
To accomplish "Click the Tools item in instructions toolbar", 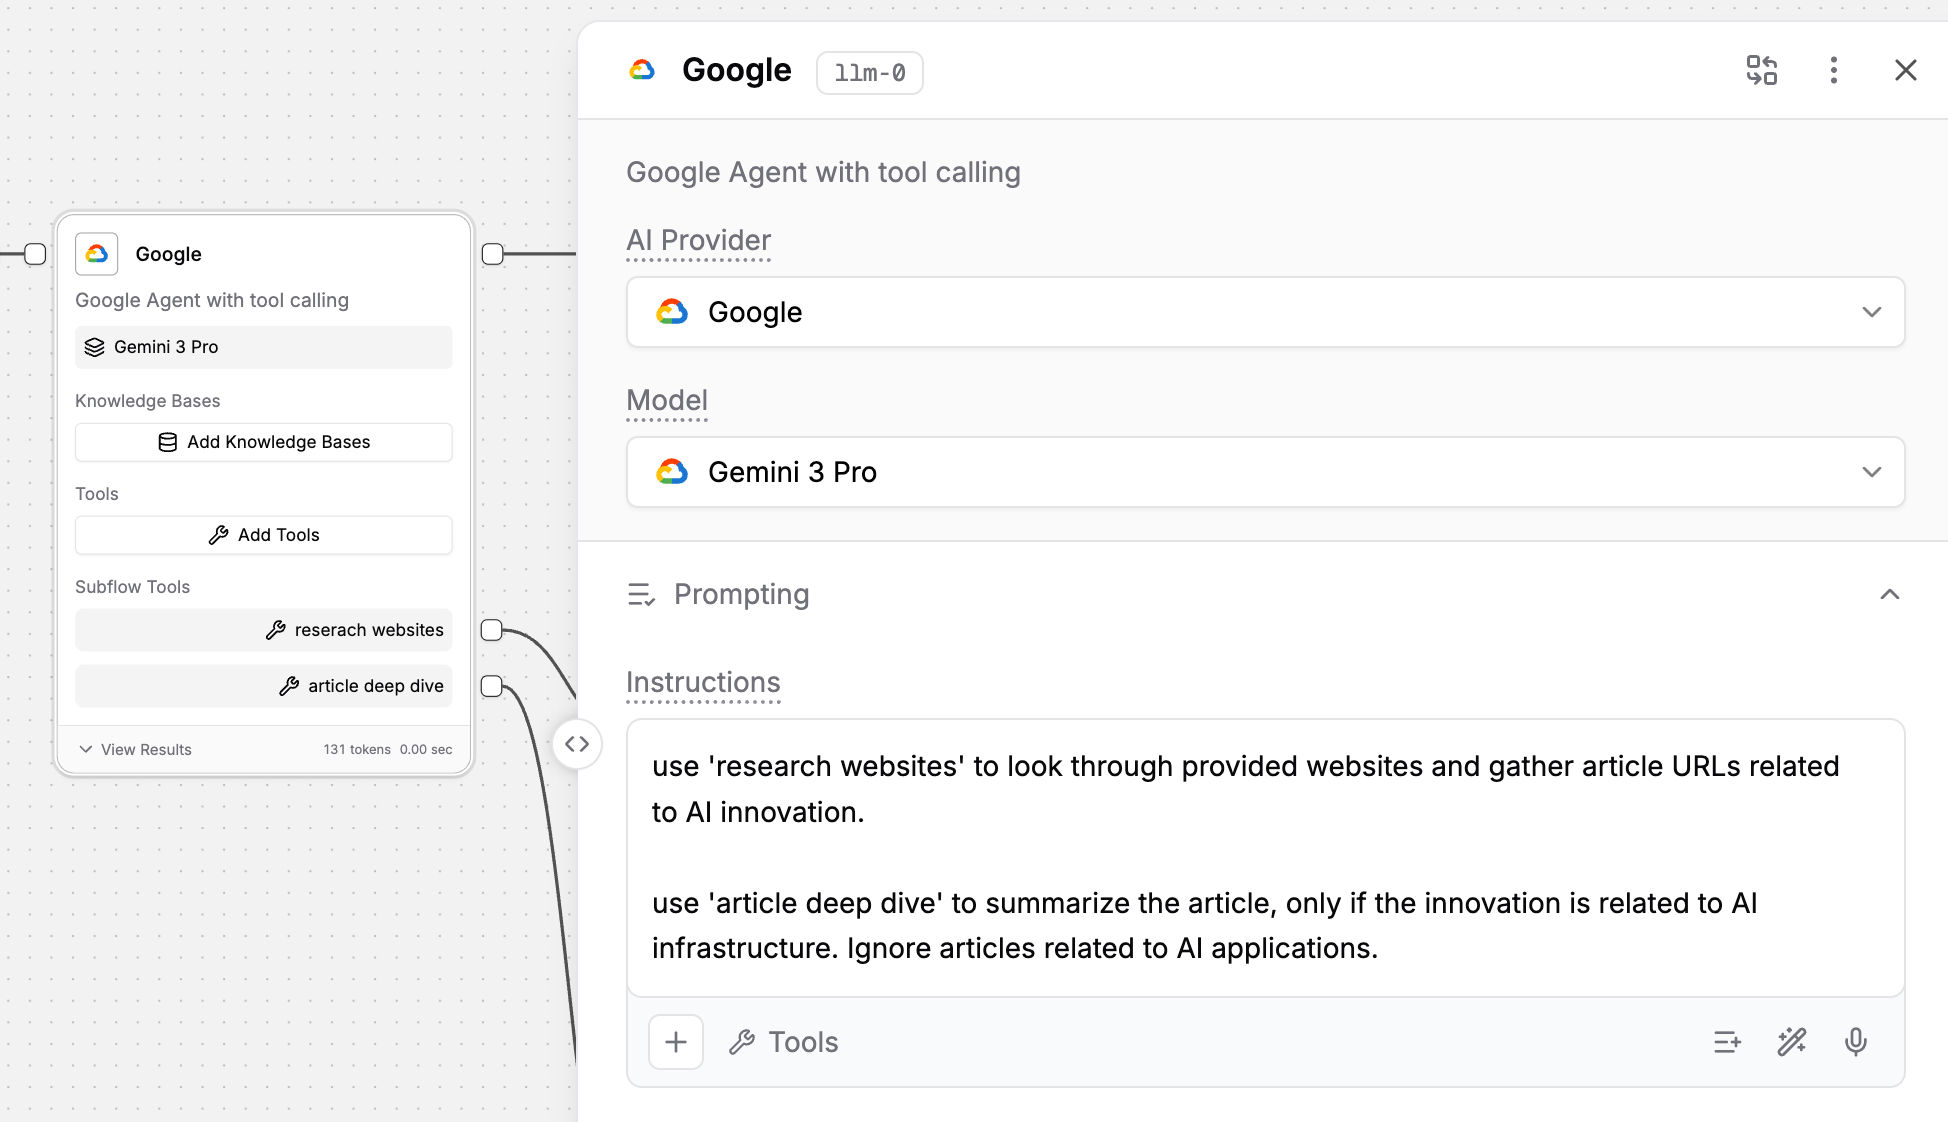I will coord(785,1042).
